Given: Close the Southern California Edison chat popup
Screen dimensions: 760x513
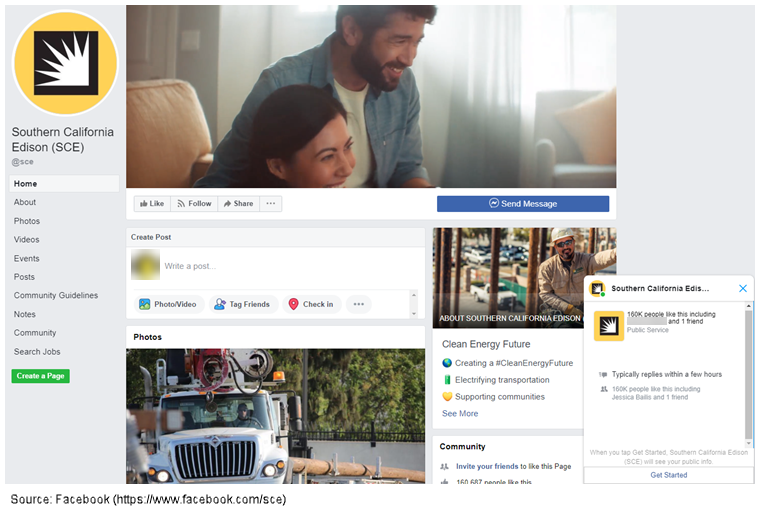Looking at the screenshot, I should [x=743, y=289].
